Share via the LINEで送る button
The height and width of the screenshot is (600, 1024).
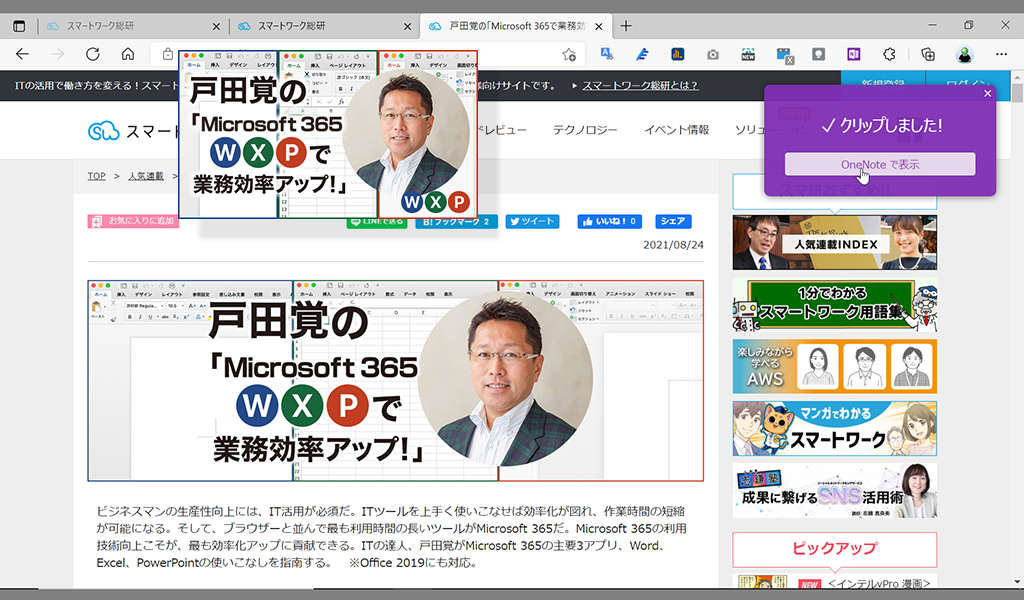[x=377, y=222]
